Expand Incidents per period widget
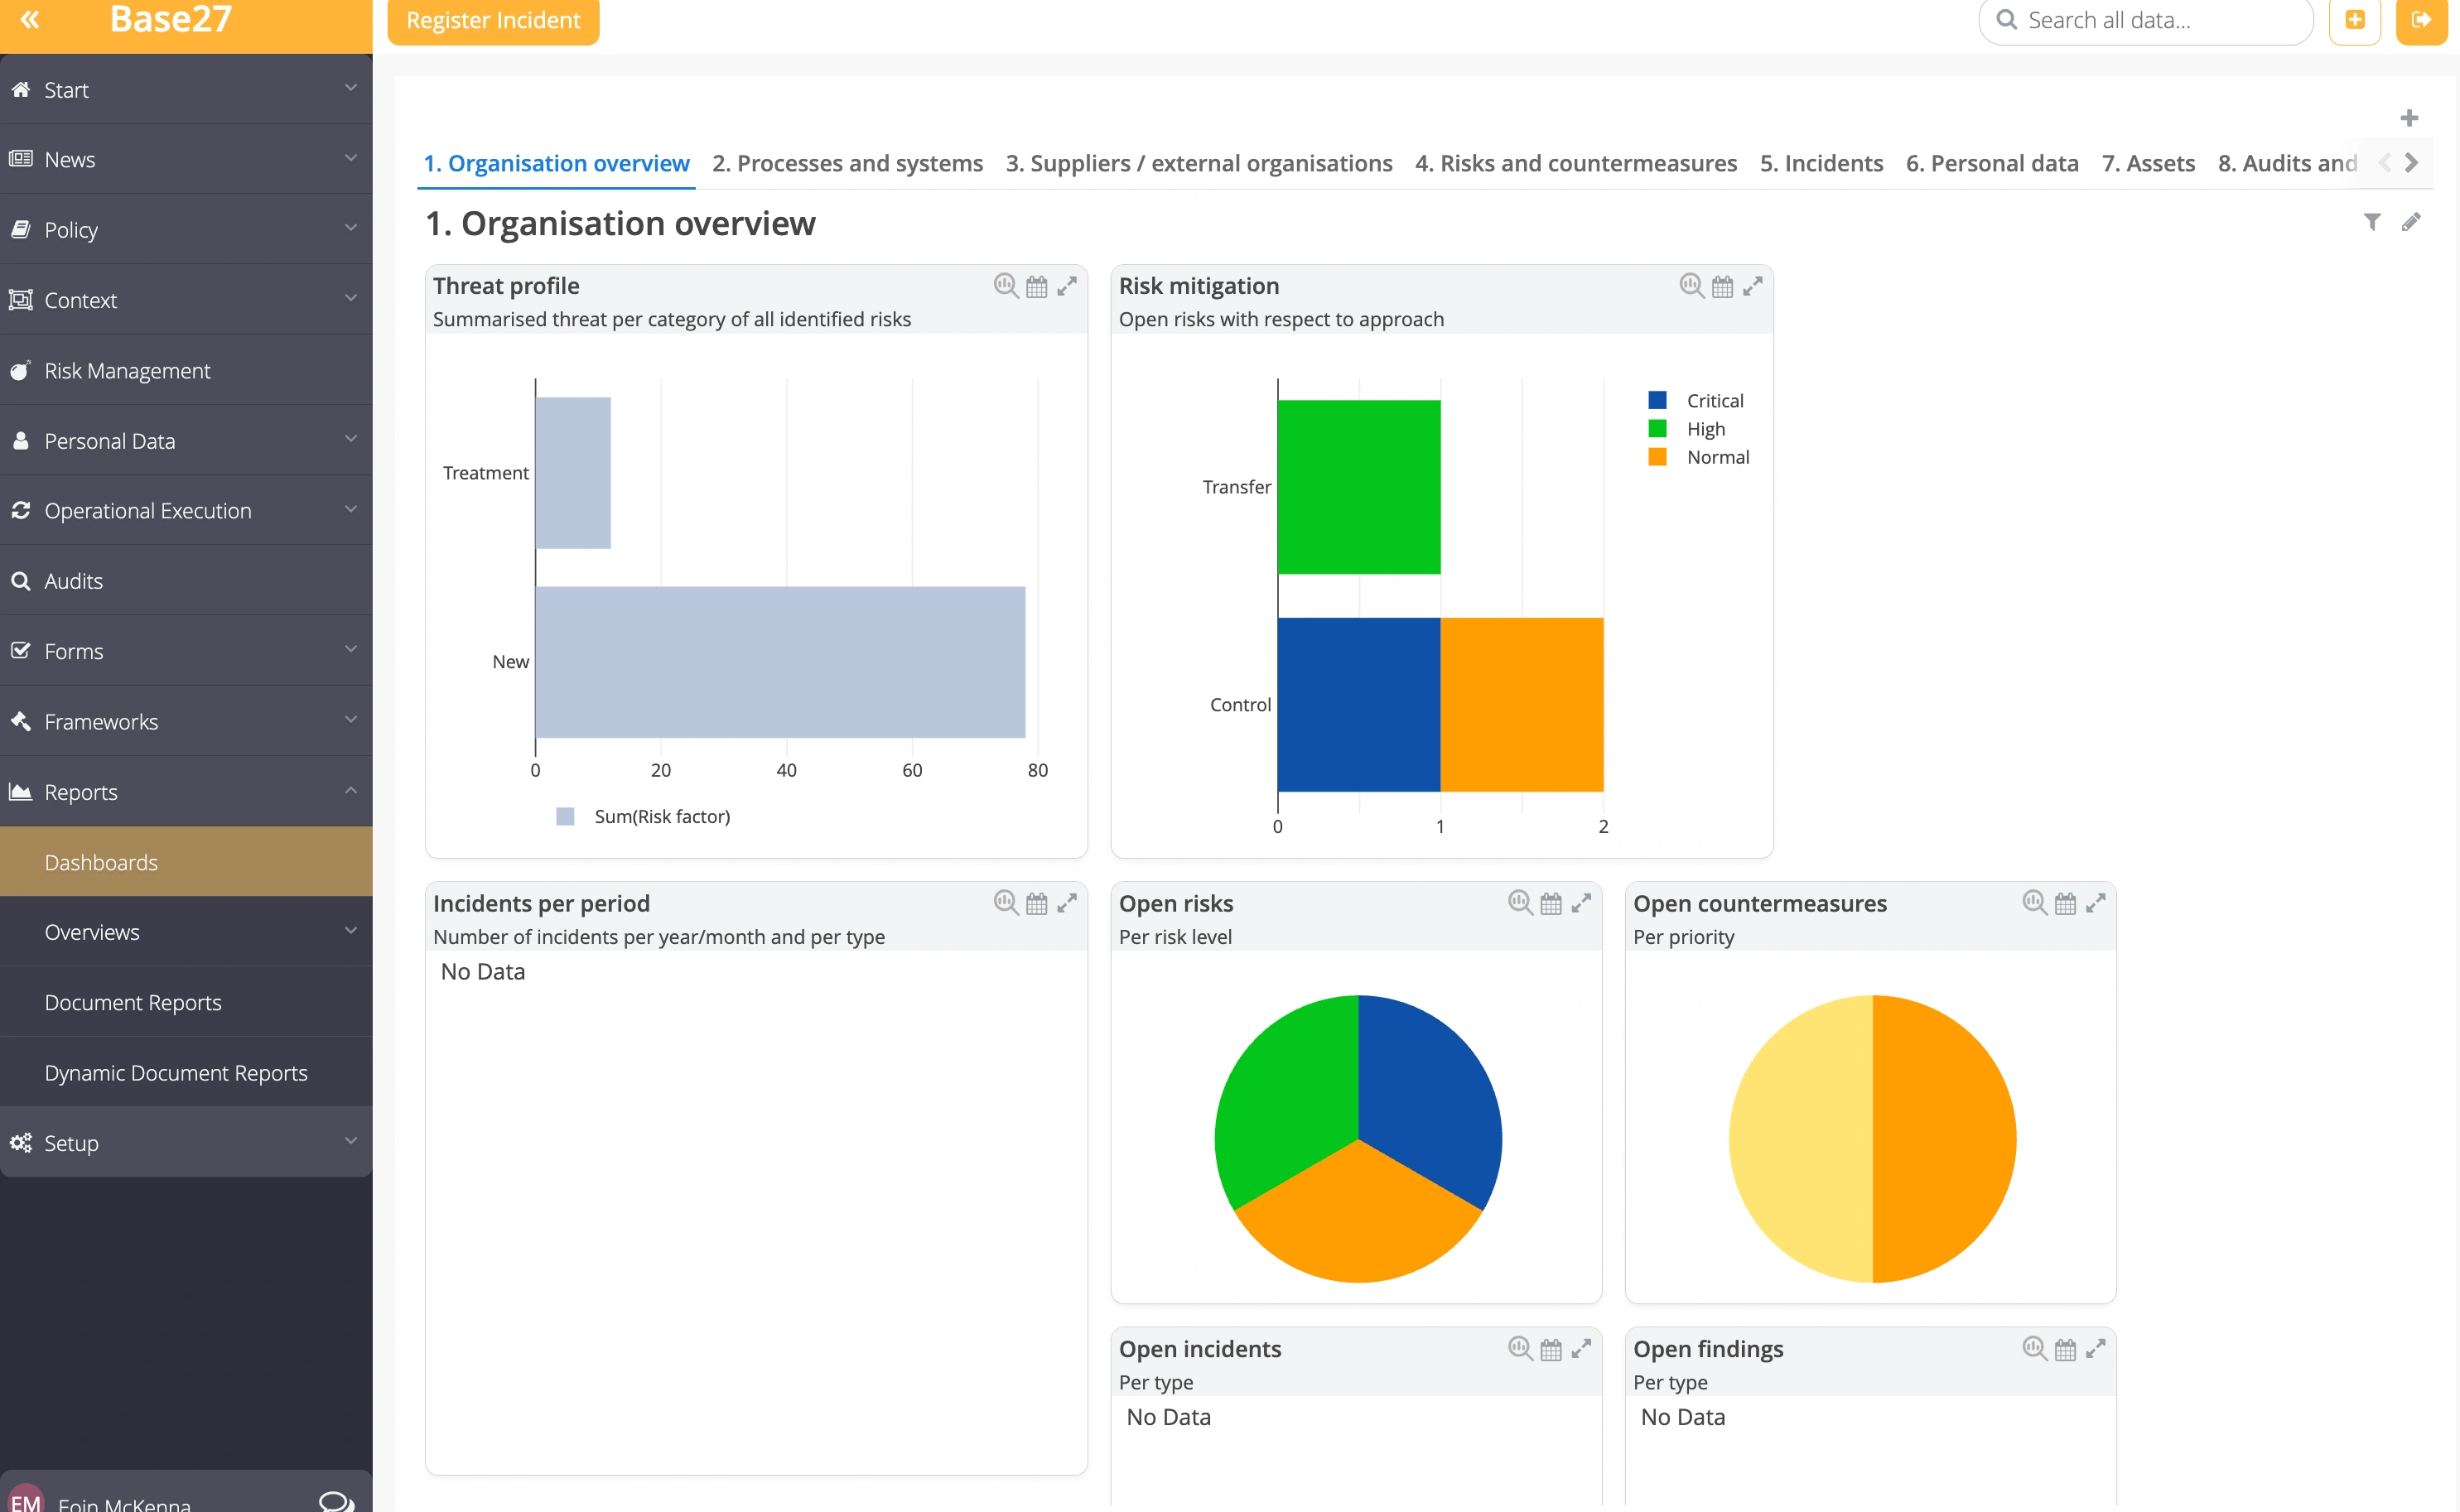Screen dimensions: 2460x1512 point(1067,903)
